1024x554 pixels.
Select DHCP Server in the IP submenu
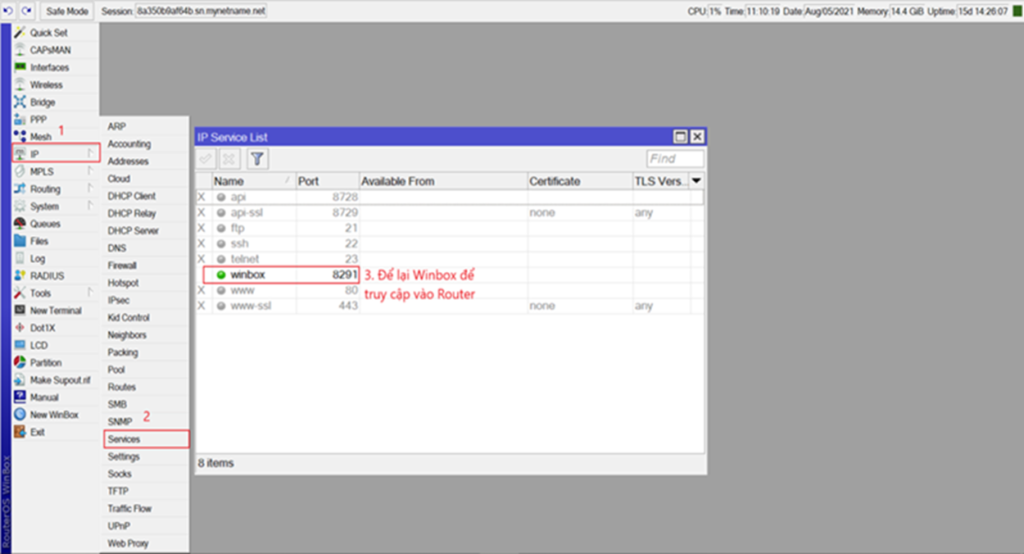pyautogui.click(x=132, y=231)
